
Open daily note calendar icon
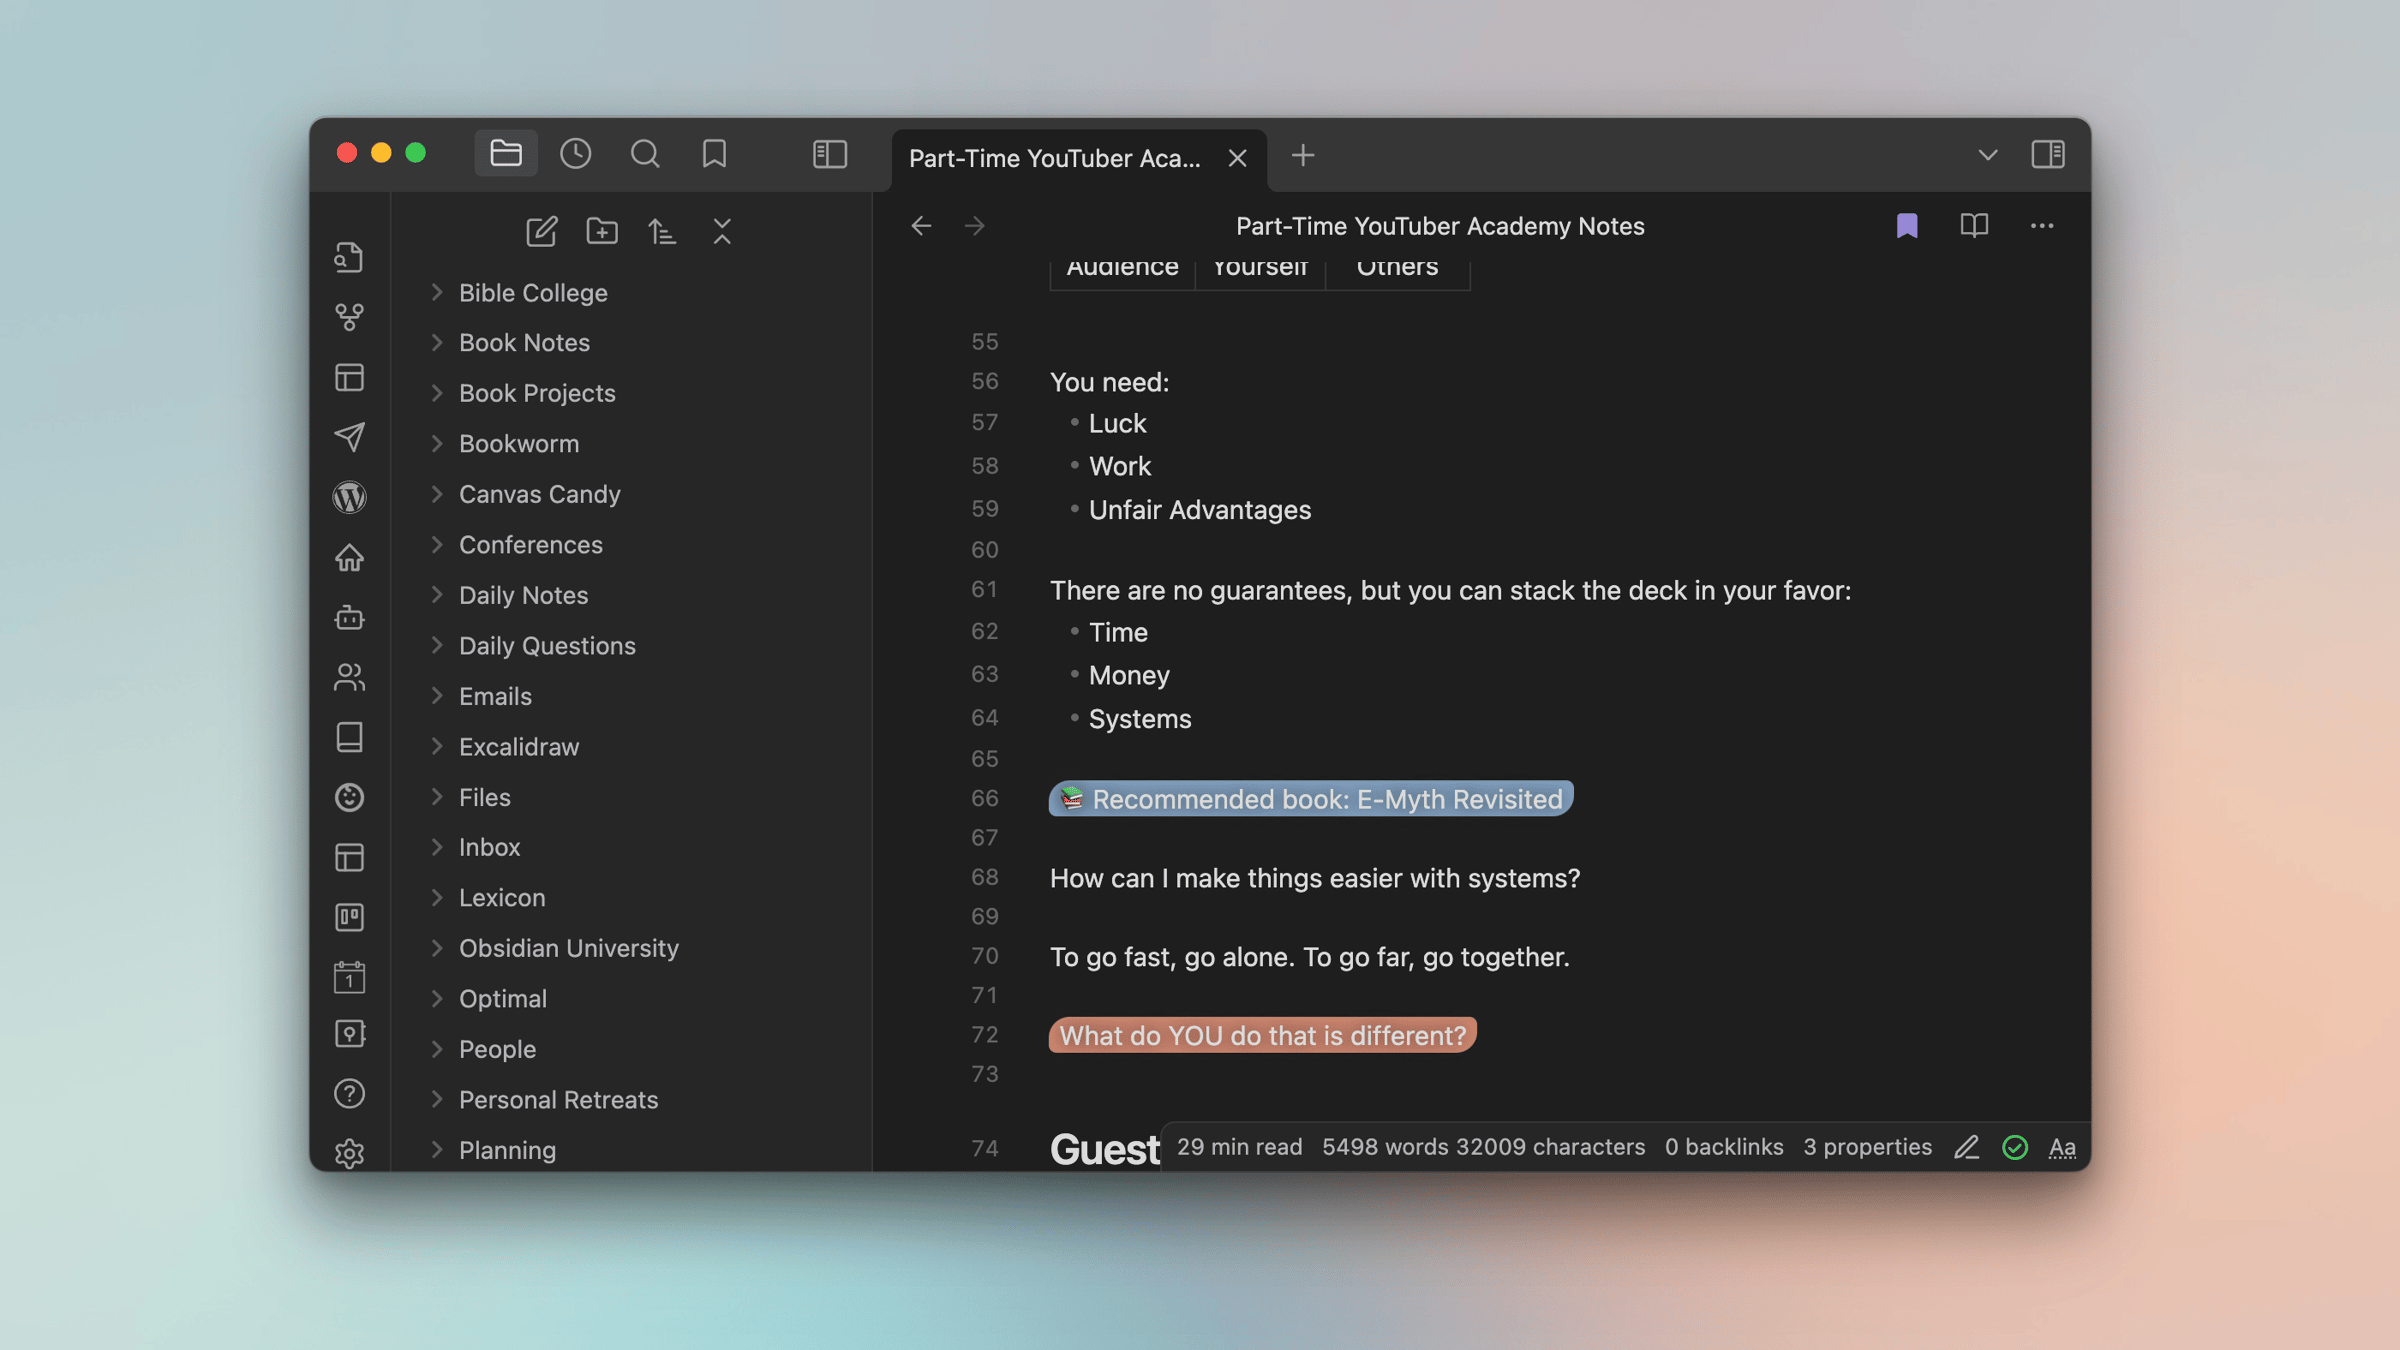[349, 977]
